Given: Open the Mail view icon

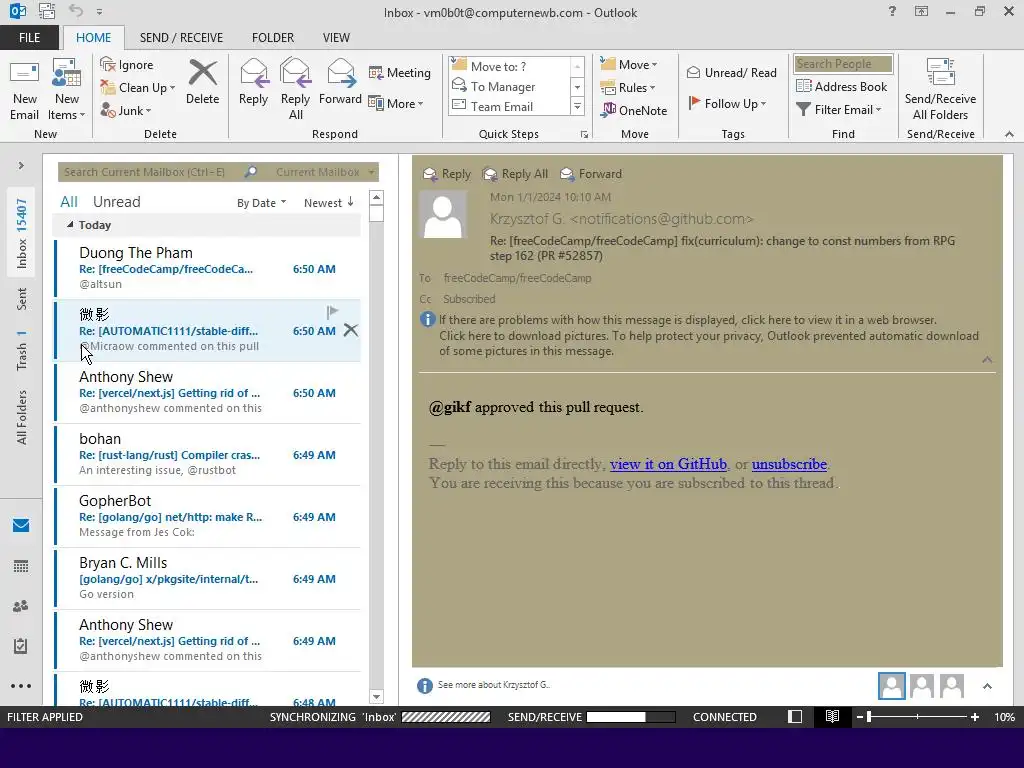Looking at the screenshot, I should pos(21,526).
